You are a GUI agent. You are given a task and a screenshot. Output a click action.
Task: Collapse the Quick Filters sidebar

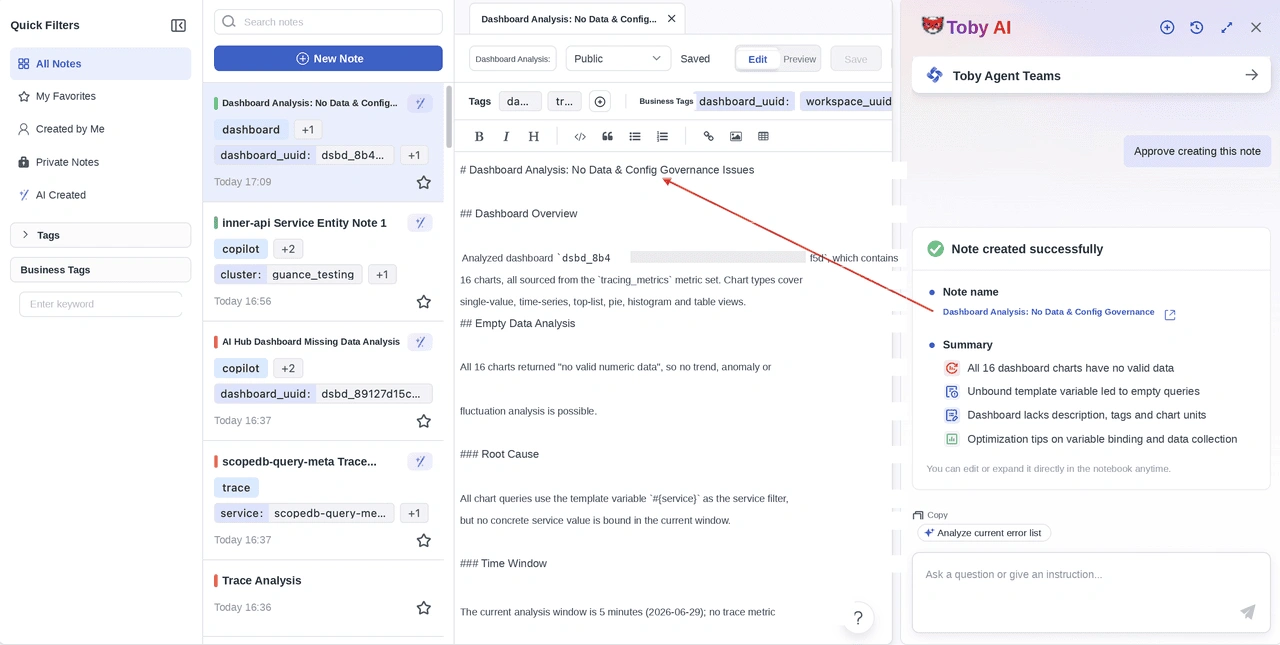click(x=178, y=26)
